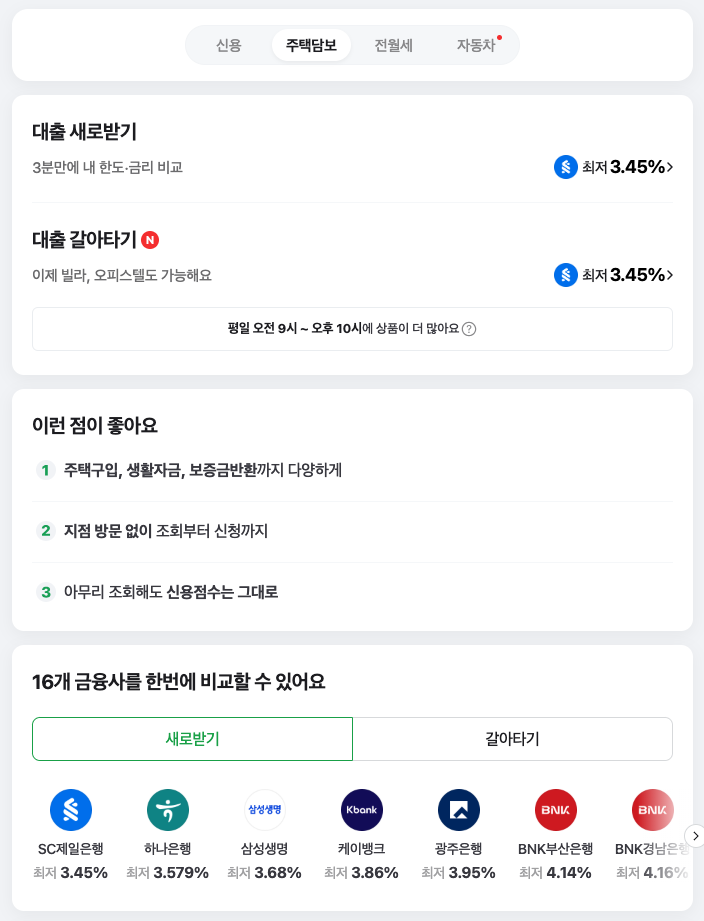Switch to the 갈아타기 tab

[x=512, y=739]
